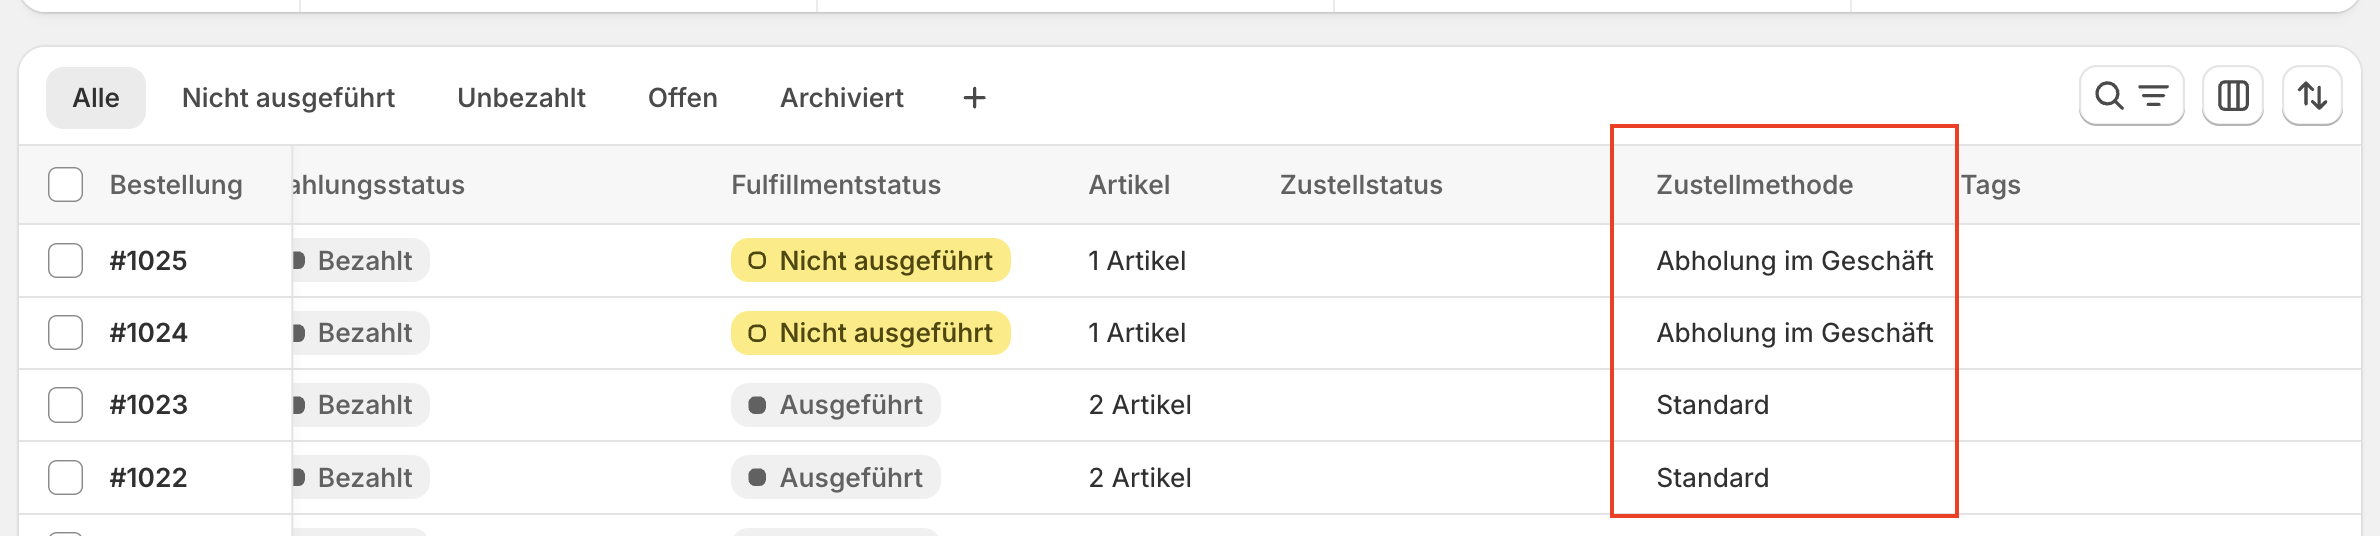Open order #1022
Image resolution: width=2380 pixels, height=536 pixels.
pyautogui.click(x=149, y=478)
